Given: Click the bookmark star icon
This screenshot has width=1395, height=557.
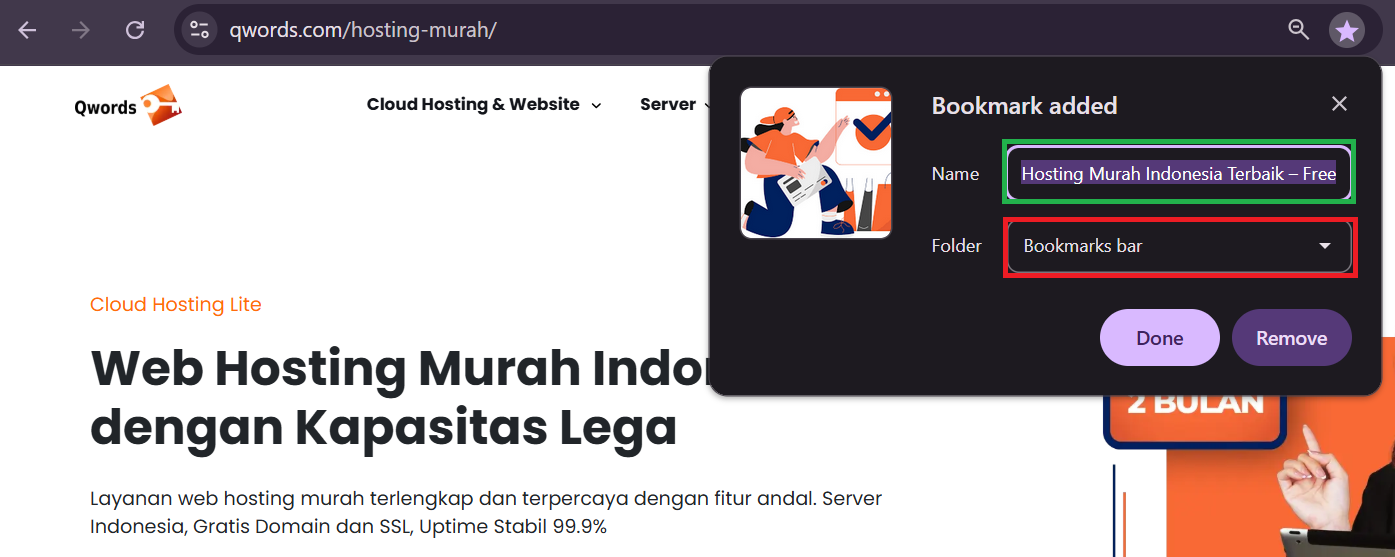Looking at the screenshot, I should tap(1347, 30).
